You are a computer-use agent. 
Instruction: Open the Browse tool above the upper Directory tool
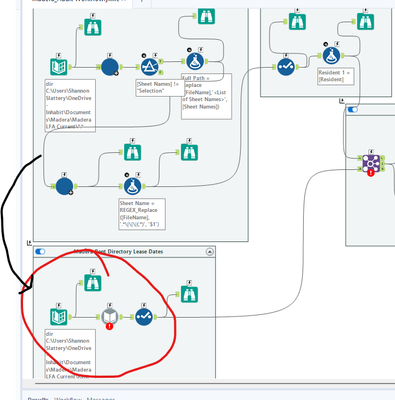click(92, 27)
